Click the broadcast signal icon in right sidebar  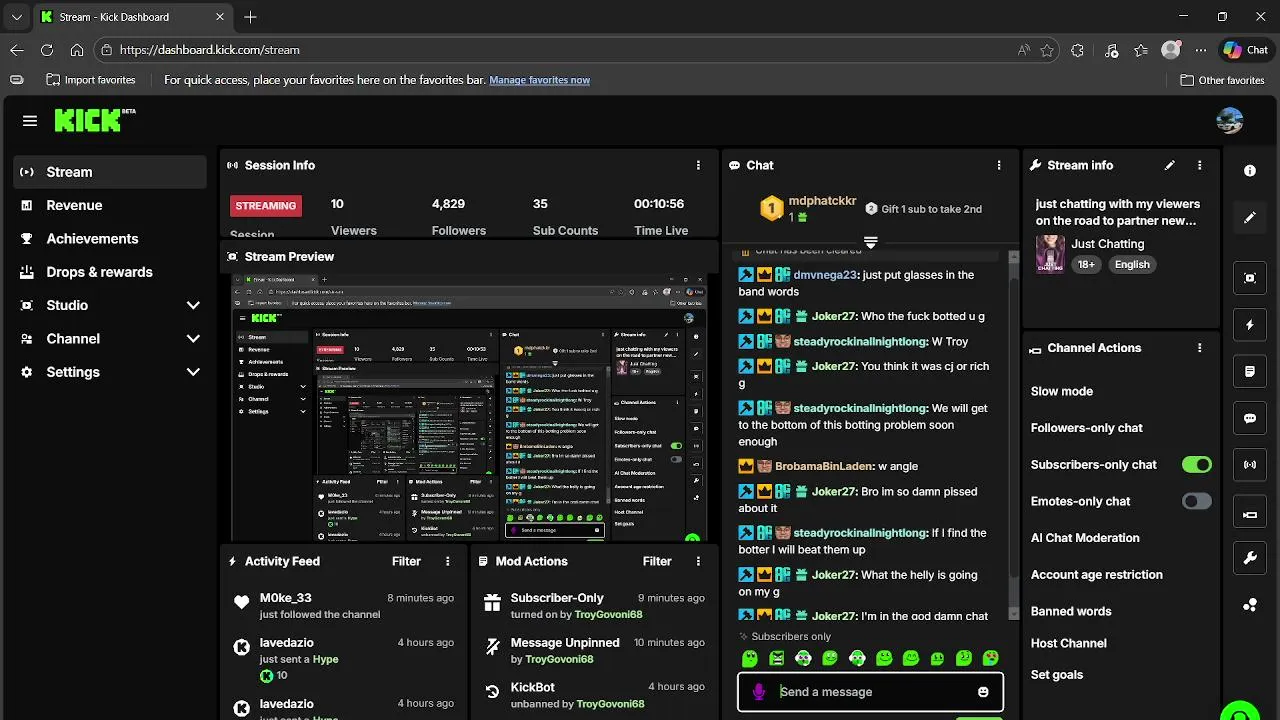point(1250,465)
